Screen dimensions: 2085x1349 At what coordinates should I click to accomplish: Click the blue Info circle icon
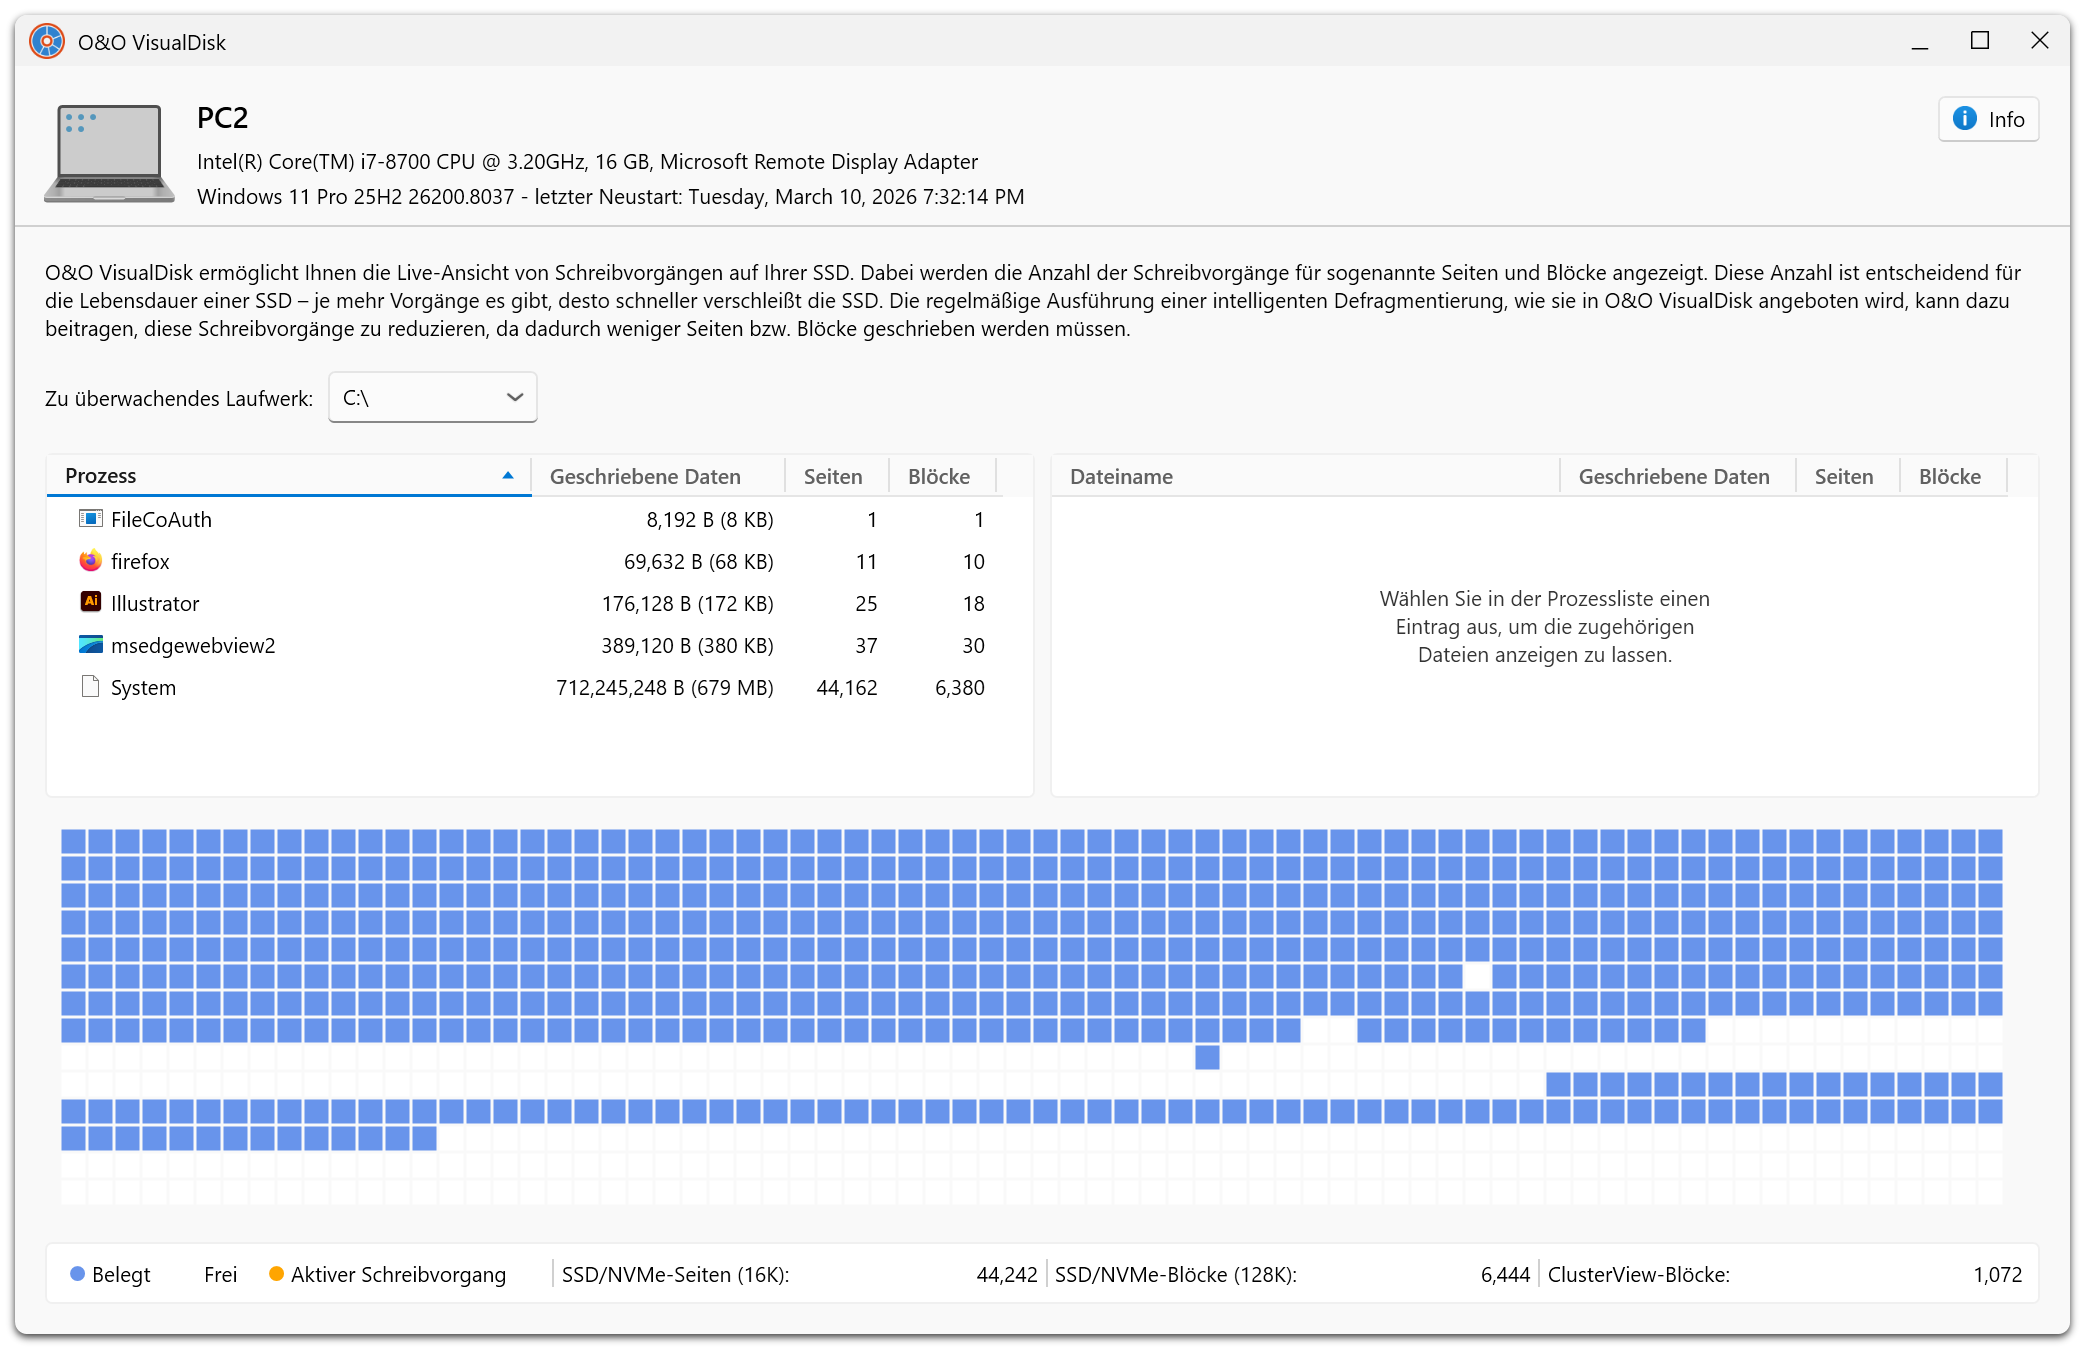pos(1964,119)
